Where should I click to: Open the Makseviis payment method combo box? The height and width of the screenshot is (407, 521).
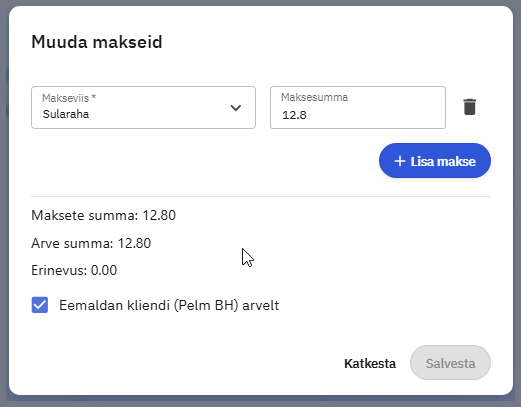pyautogui.click(x=143, y=107)
